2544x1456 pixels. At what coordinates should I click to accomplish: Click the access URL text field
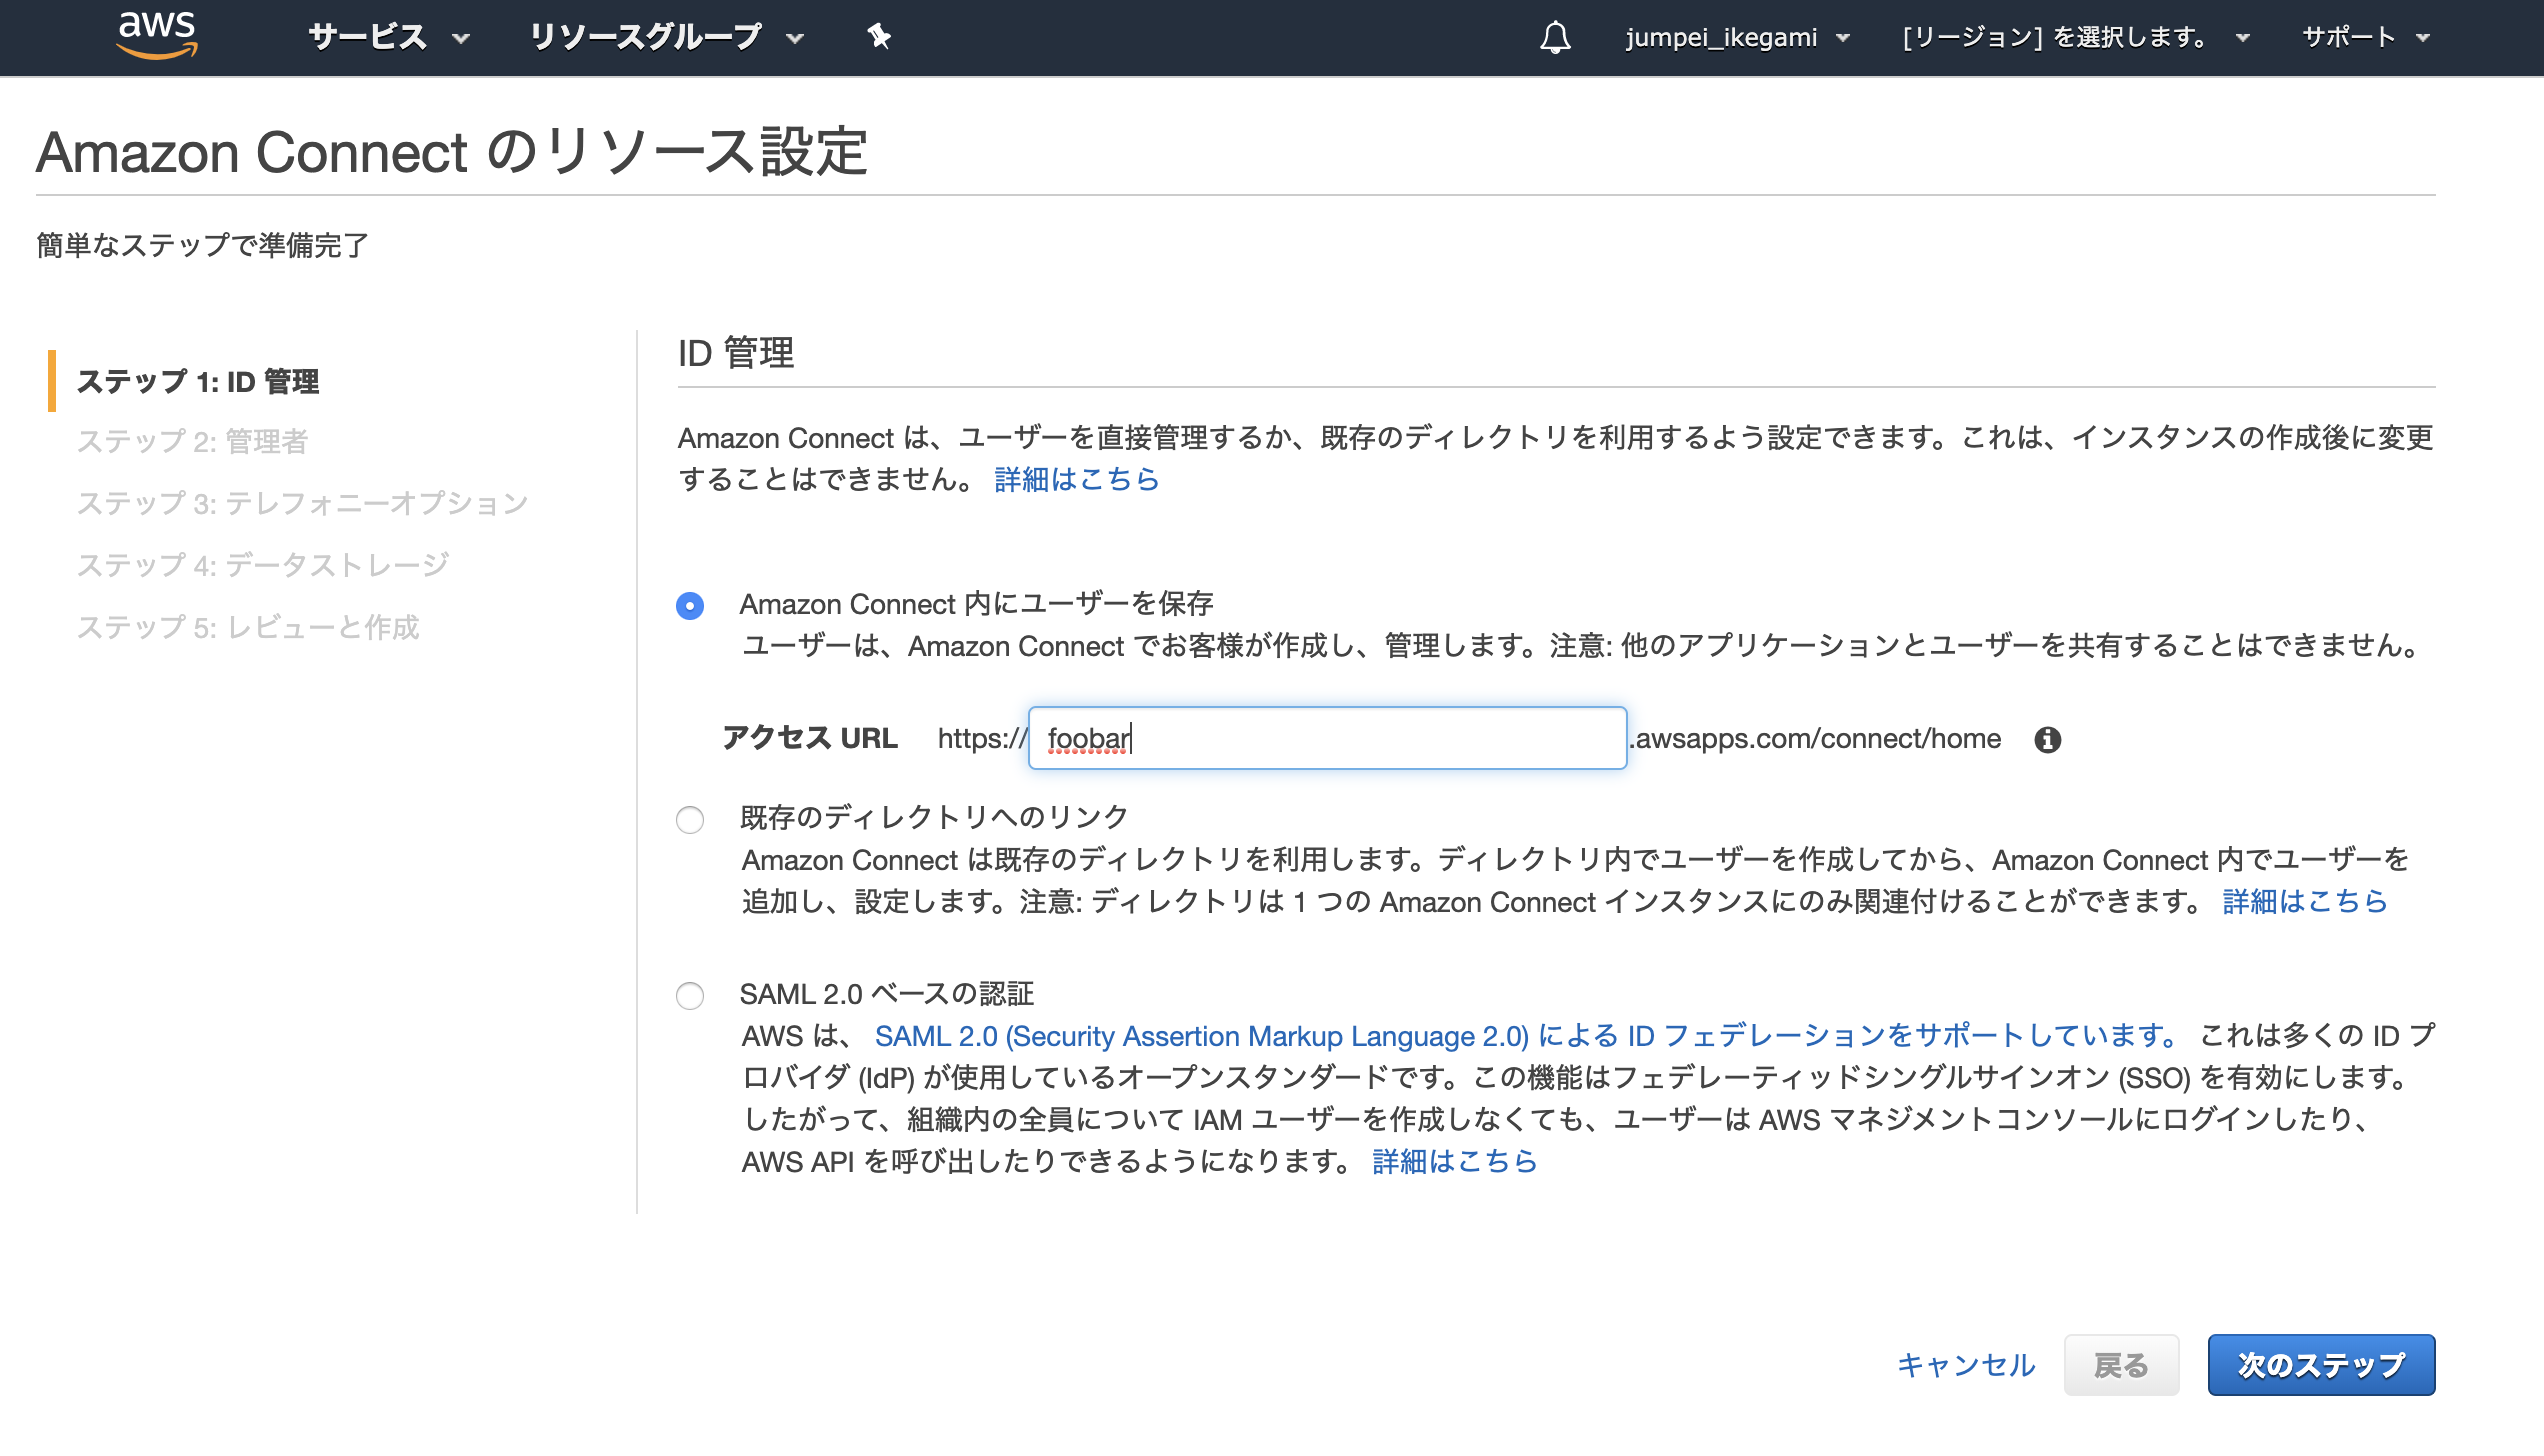(x=1327, y=738)
